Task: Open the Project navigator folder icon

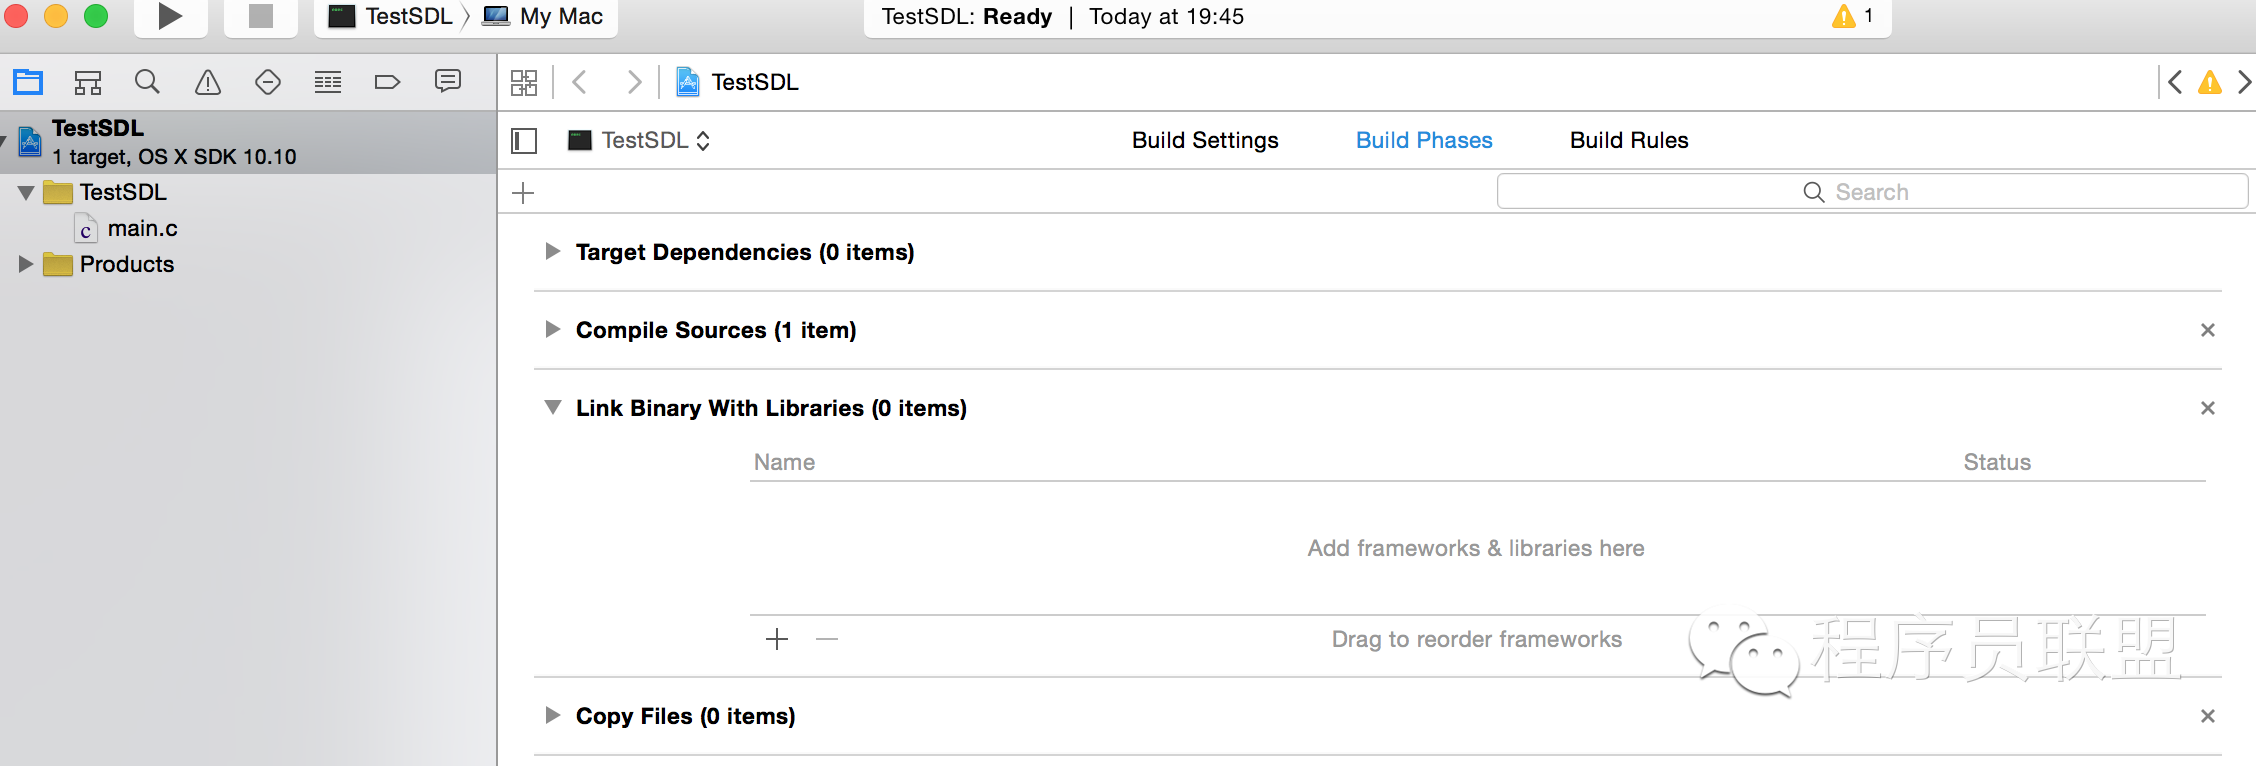Action: (x=28, y=82)
